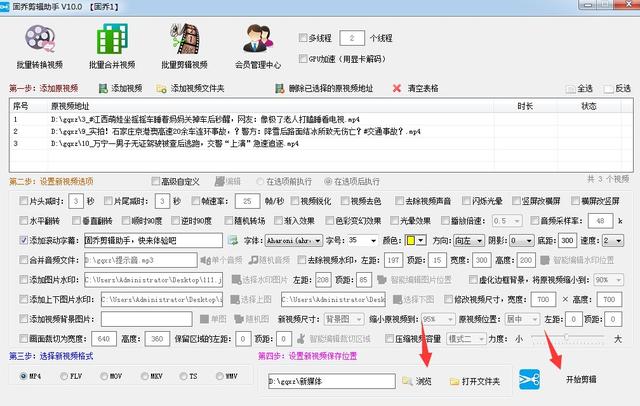Click the 浏览 folder icon
This screenshot has width=640, height=406.
pyautogui.click(x=407, y=381)
